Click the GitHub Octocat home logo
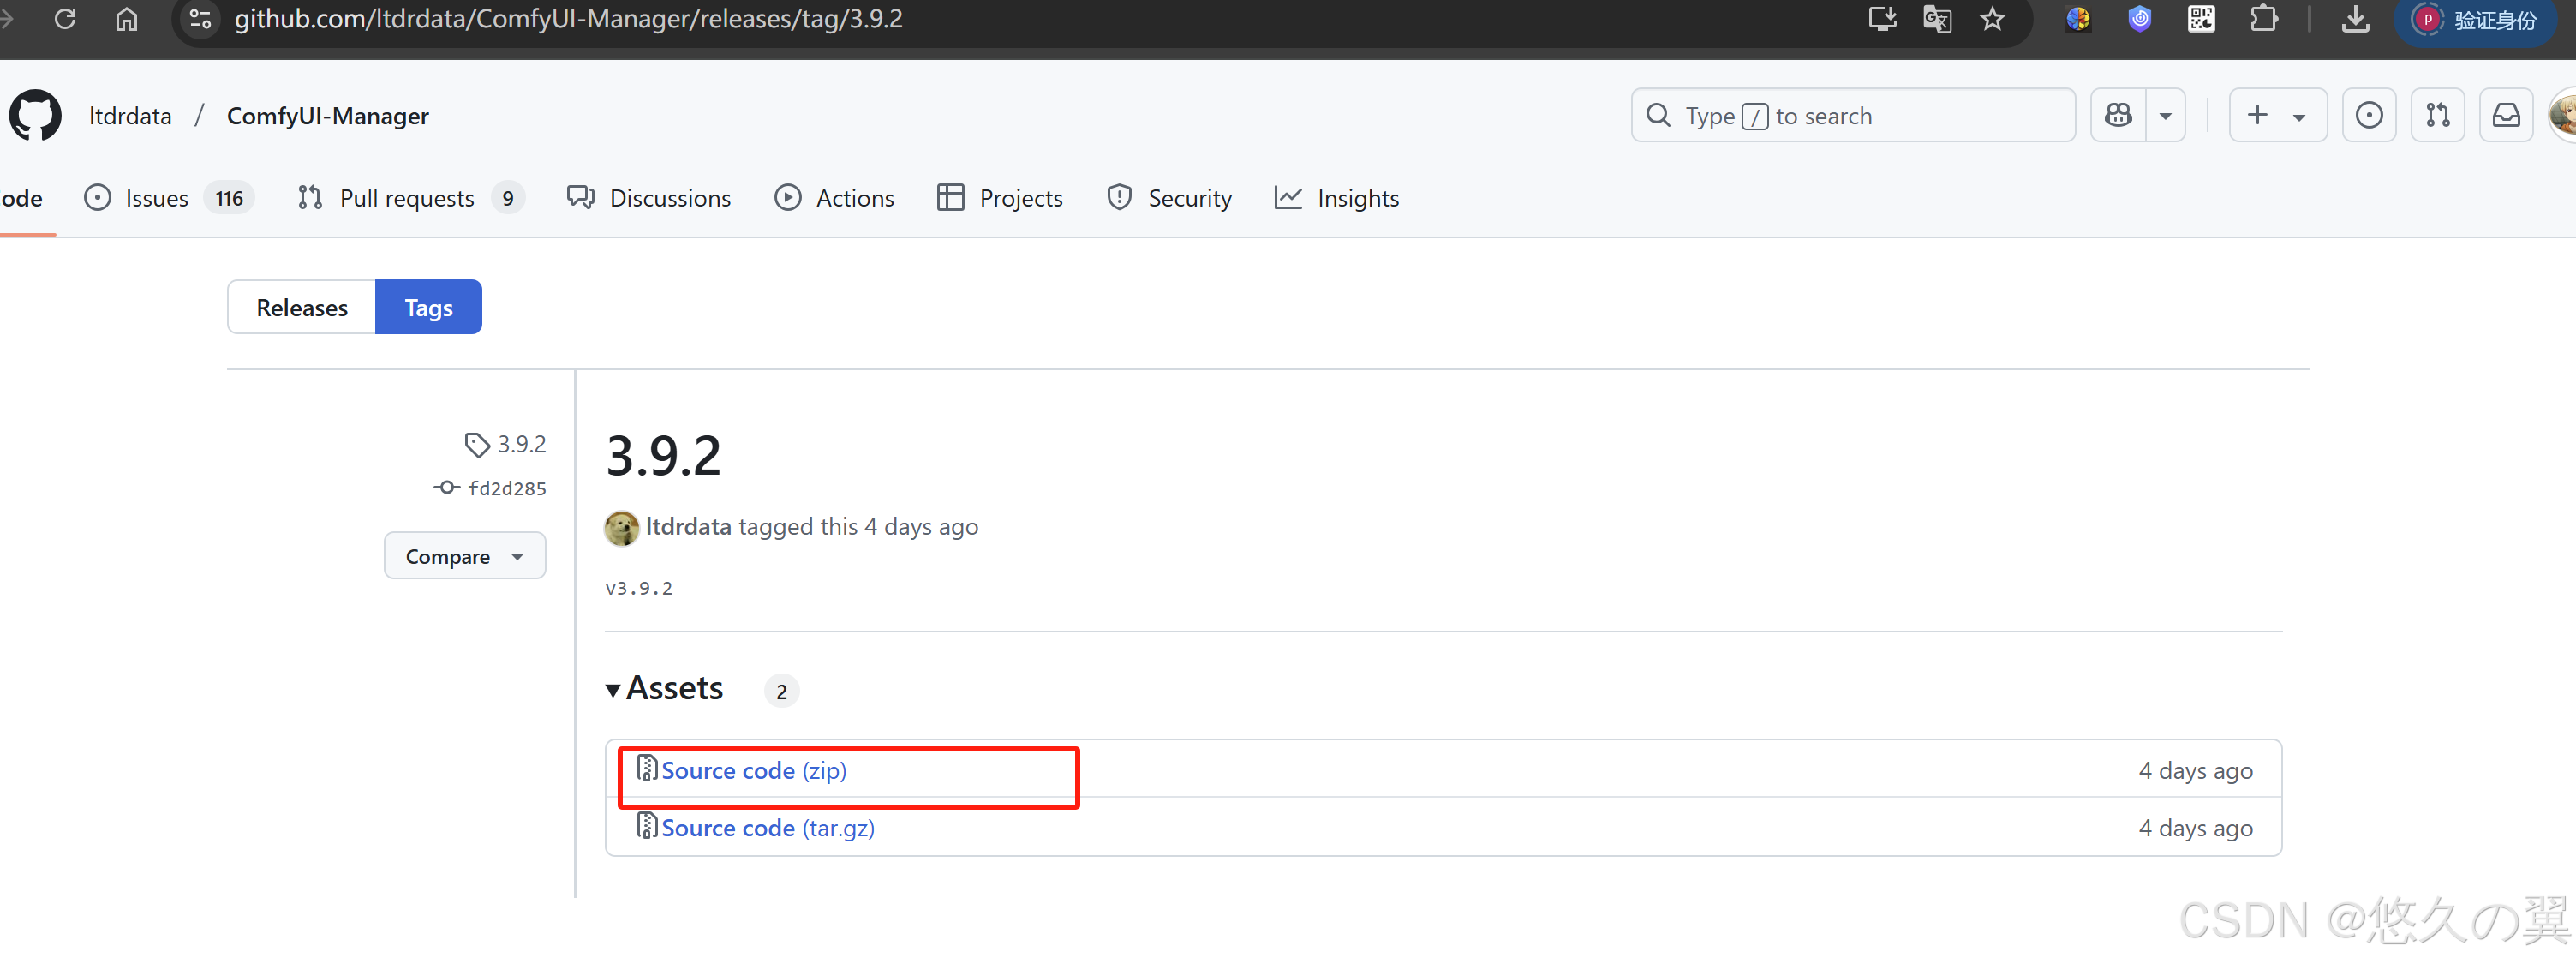2576x964 pixels. 35,116
